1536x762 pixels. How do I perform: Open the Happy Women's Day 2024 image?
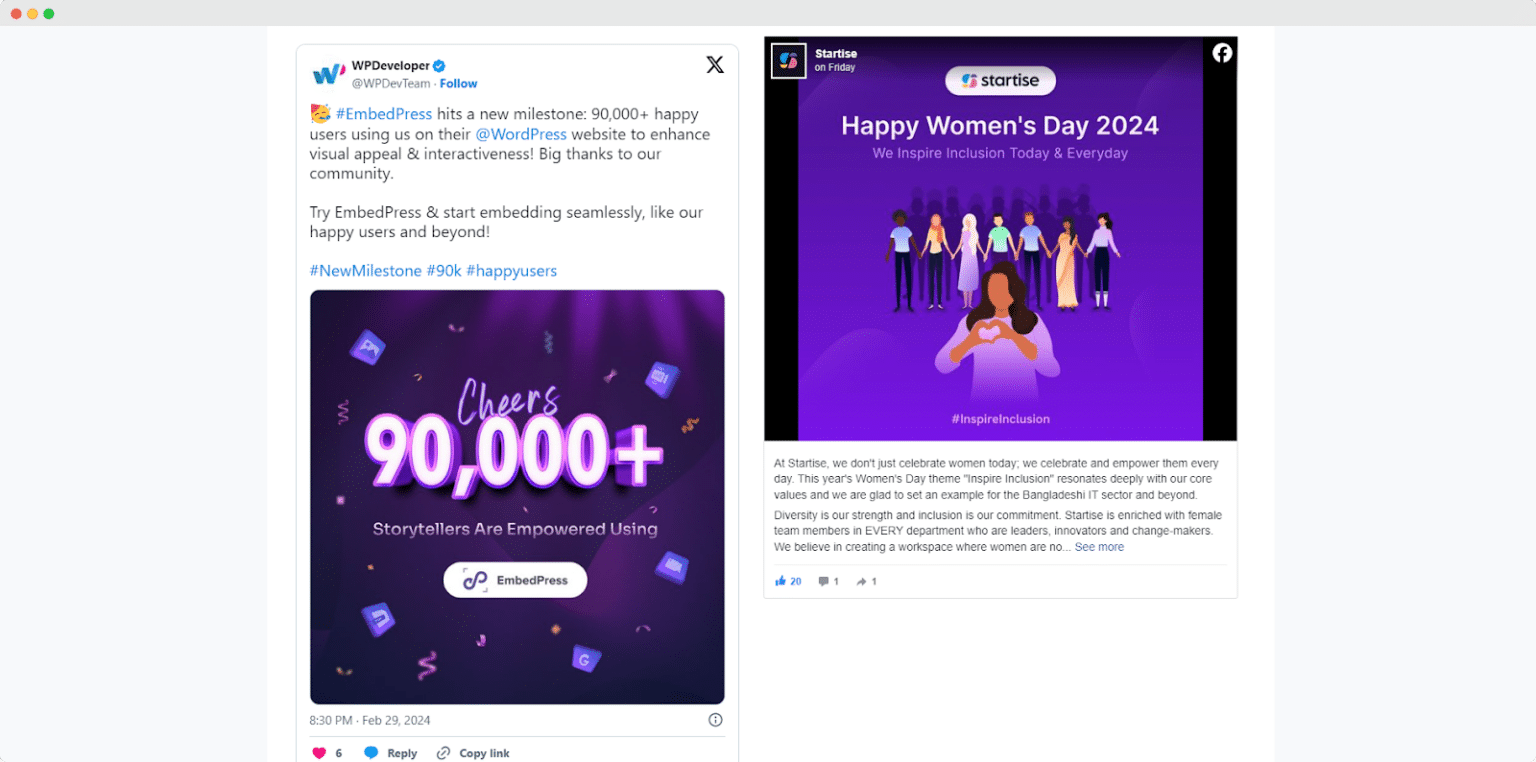coord(1000,239)
